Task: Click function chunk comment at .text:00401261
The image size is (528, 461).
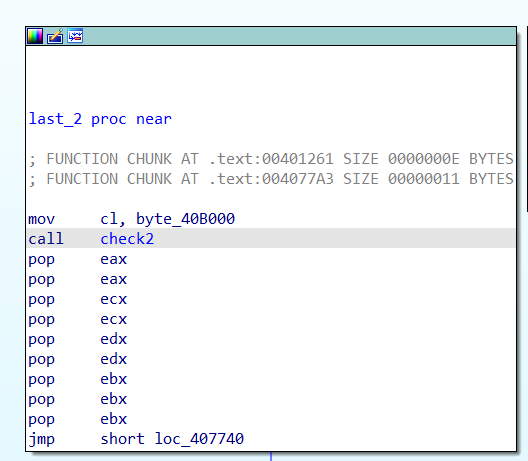Action: tap(271, 159)
